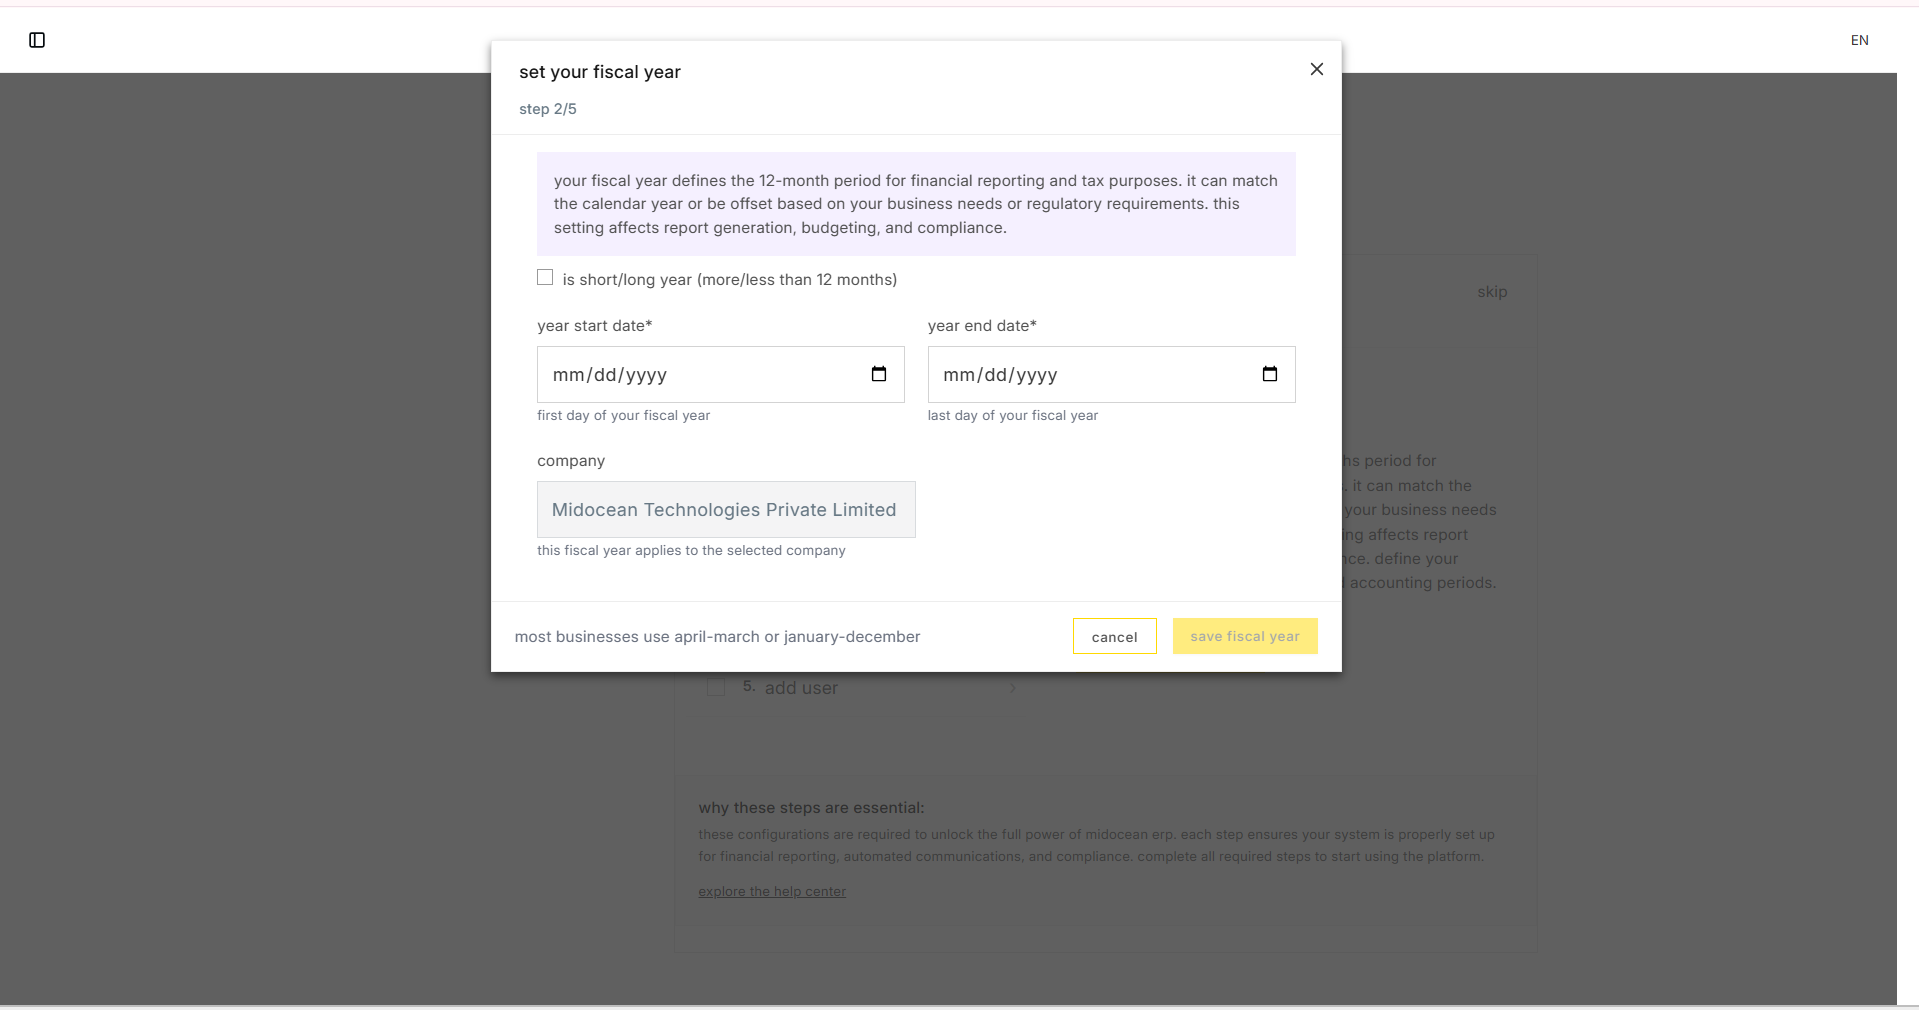This screenshot has height=1010, width=1919.
Task: Tick the checkbox beside add user step
Action: pos(716,688)
